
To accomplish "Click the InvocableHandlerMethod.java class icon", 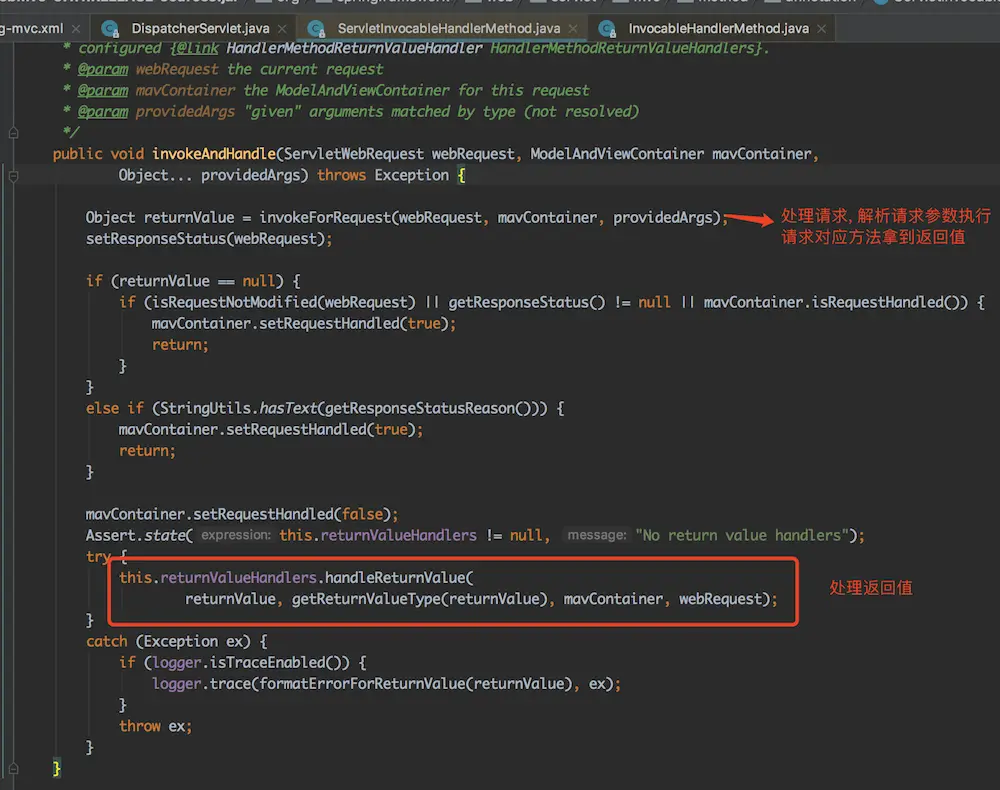I will coord(608,29).
